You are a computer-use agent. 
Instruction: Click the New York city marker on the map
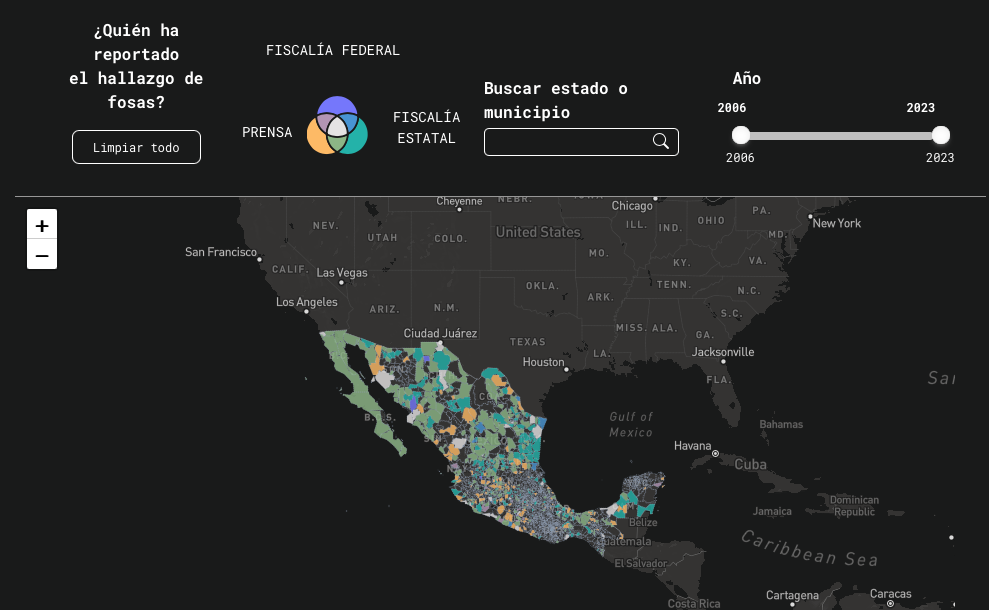pyautogui.click(x=811, y=214)
